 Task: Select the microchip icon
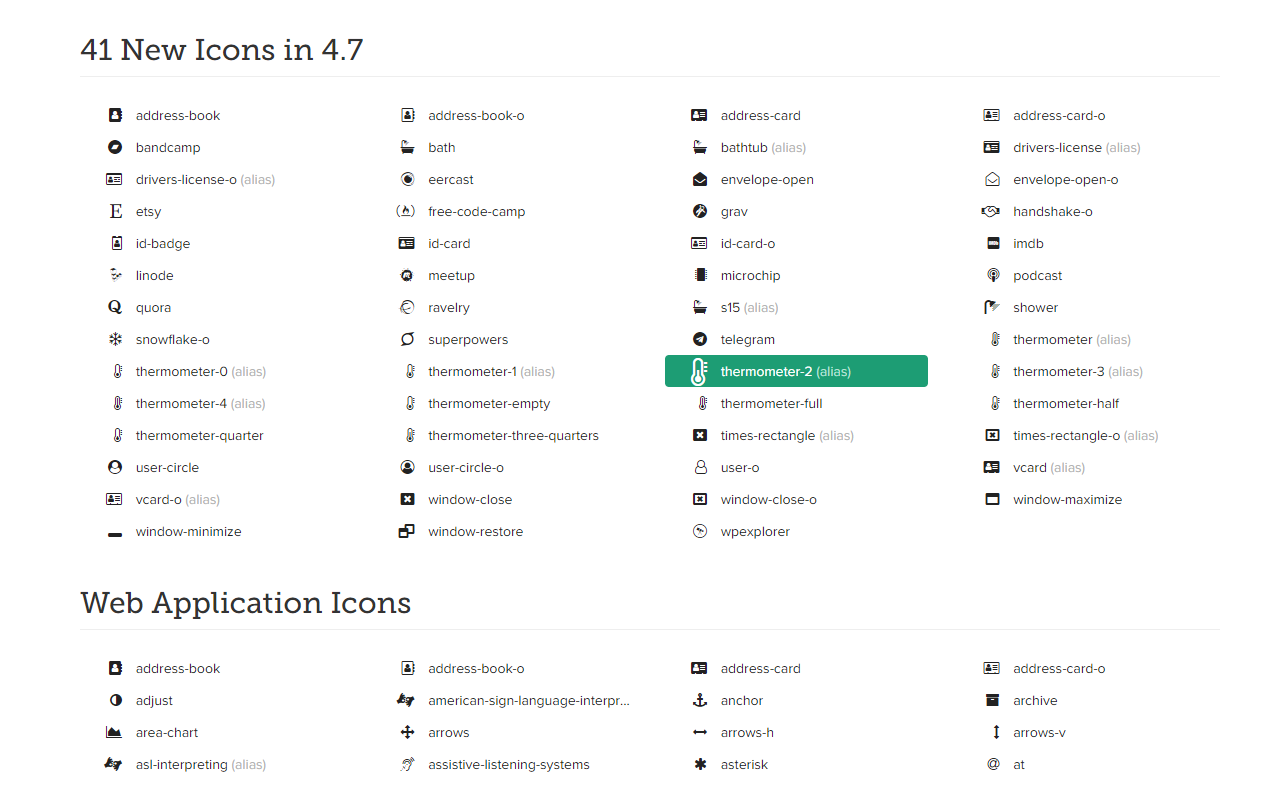point(700,276)
